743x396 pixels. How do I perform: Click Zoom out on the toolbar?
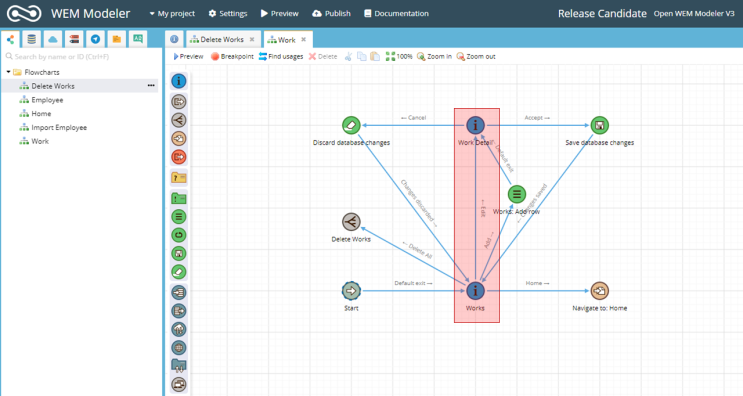(476, 56)
